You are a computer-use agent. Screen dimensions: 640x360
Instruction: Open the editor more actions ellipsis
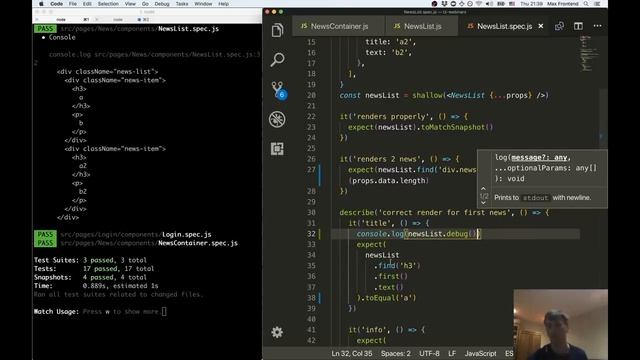[597, 26]
